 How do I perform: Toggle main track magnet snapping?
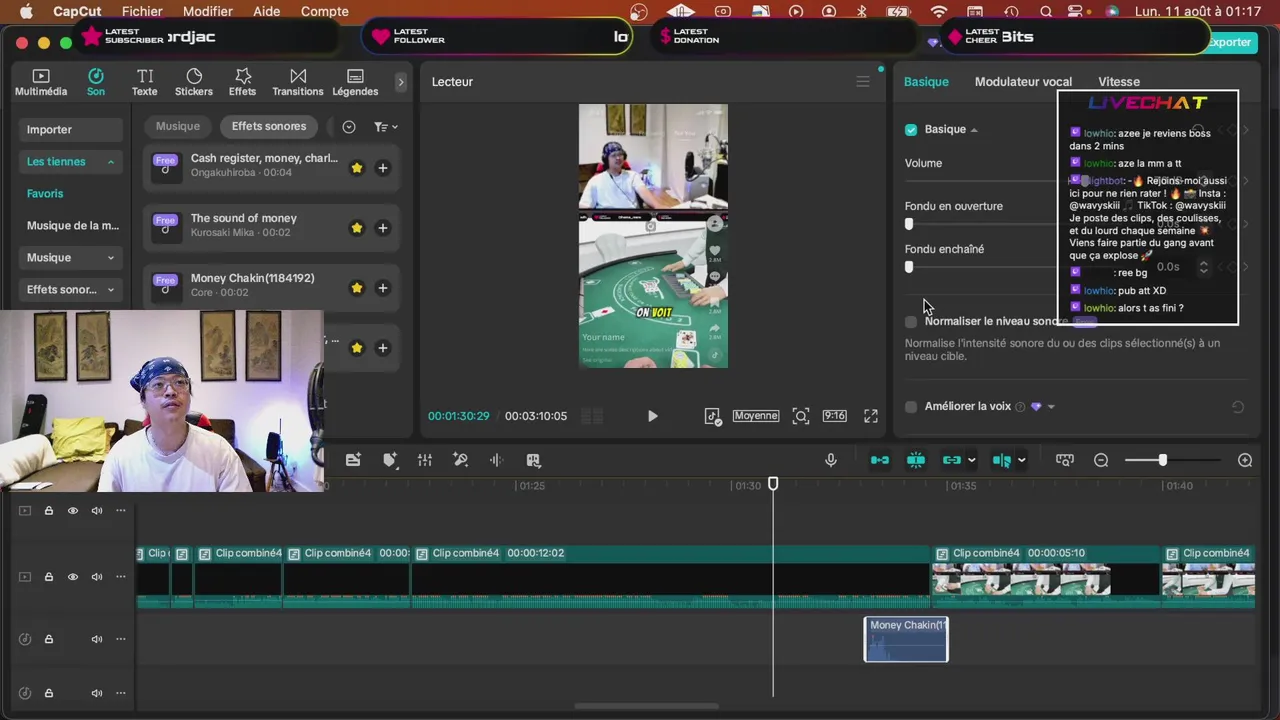click(880, 460)
